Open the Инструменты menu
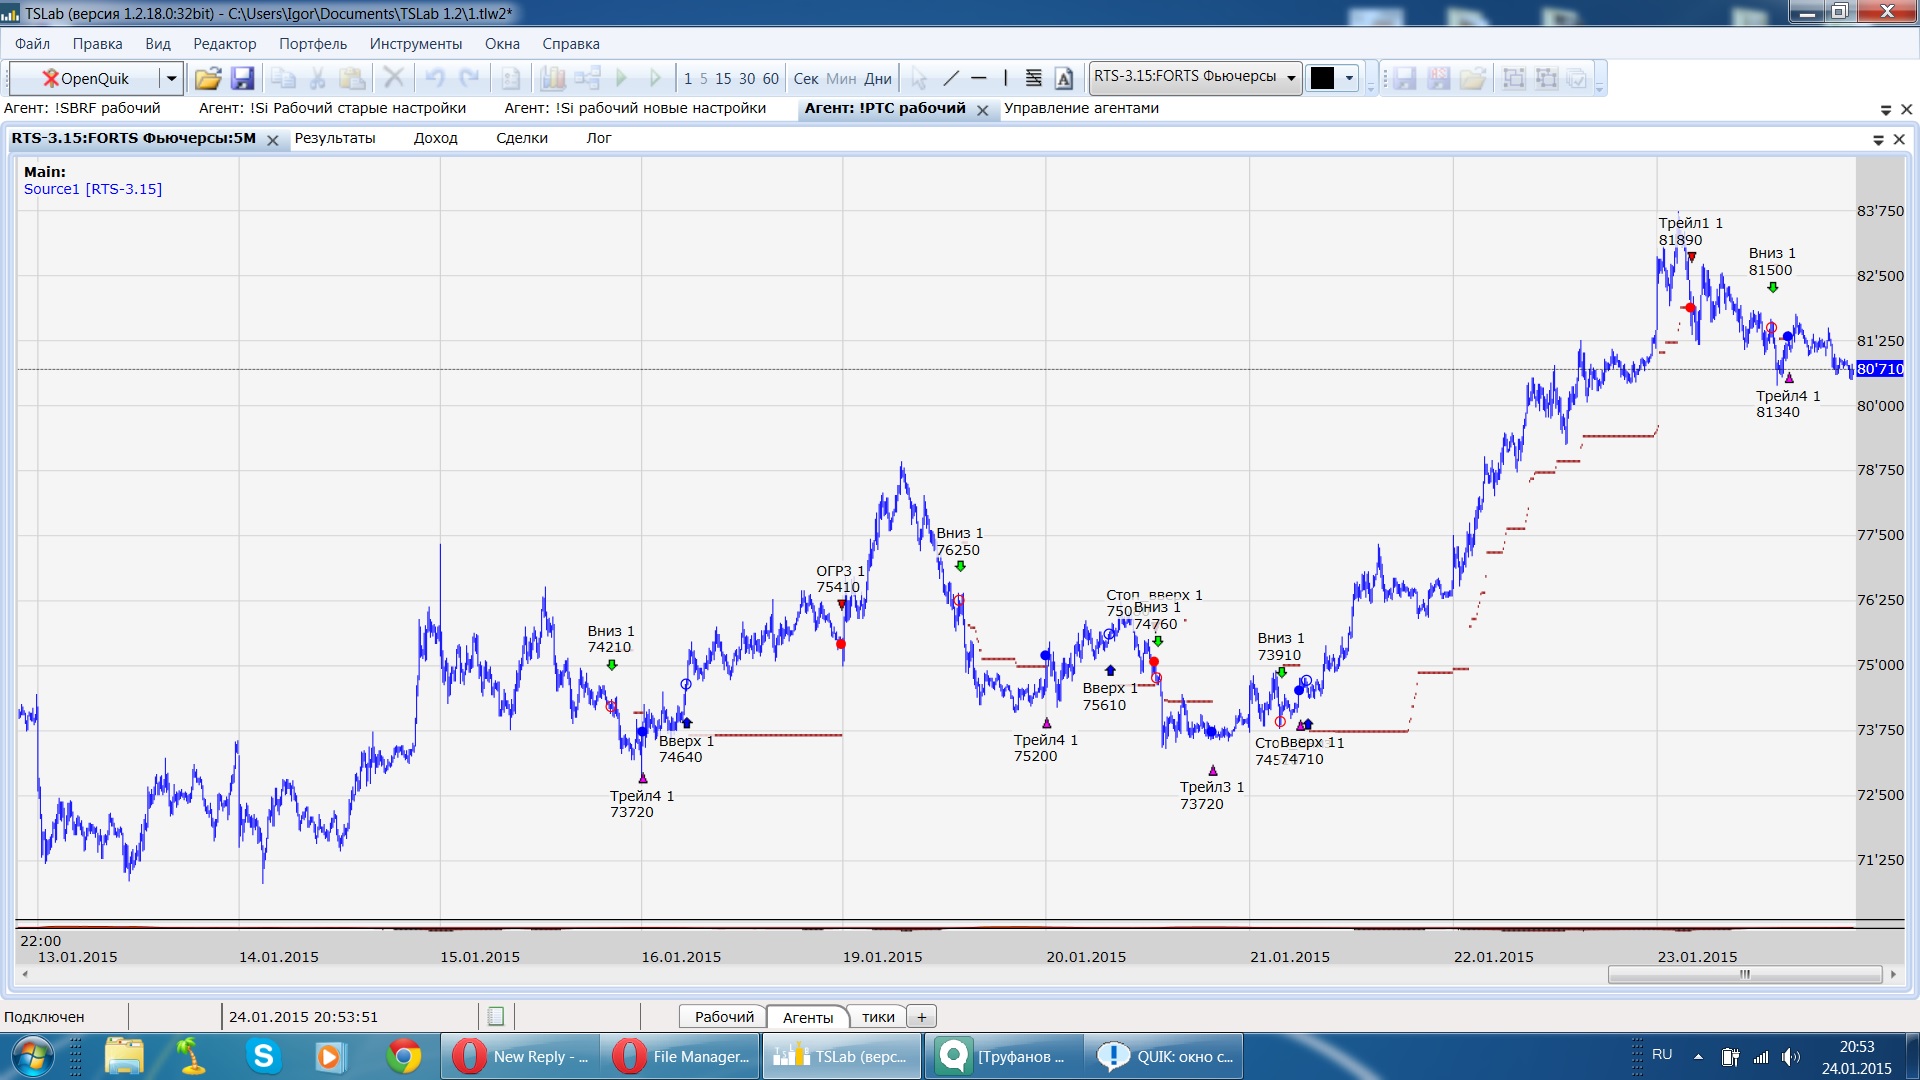 coord(415,44)
